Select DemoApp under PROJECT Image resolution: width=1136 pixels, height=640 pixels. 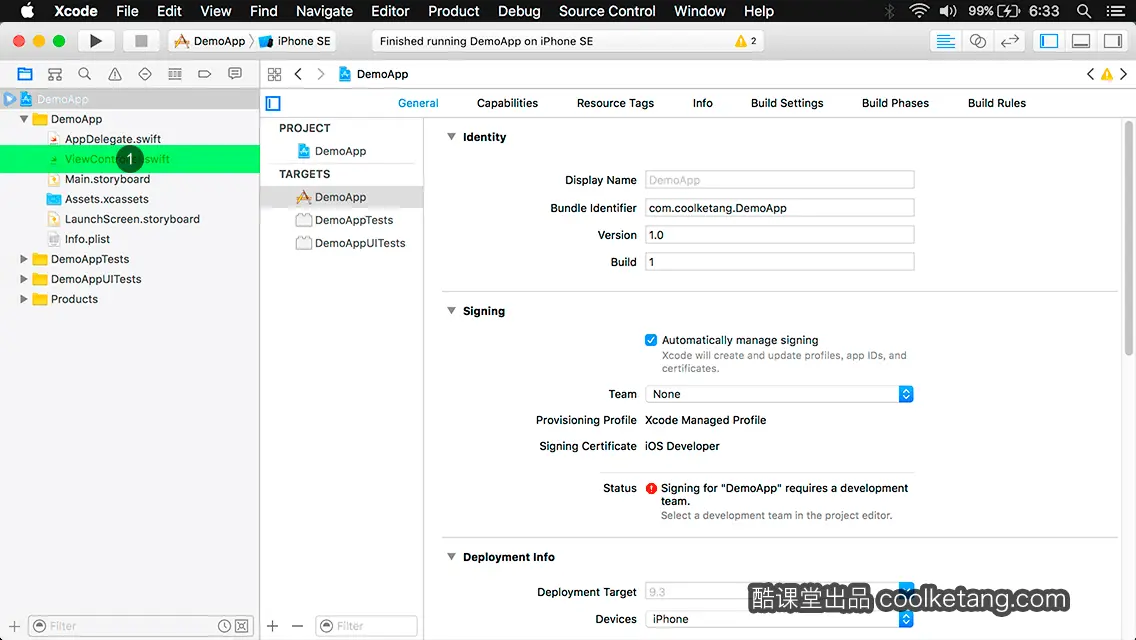pyautogui.click(x=341, y=151)
